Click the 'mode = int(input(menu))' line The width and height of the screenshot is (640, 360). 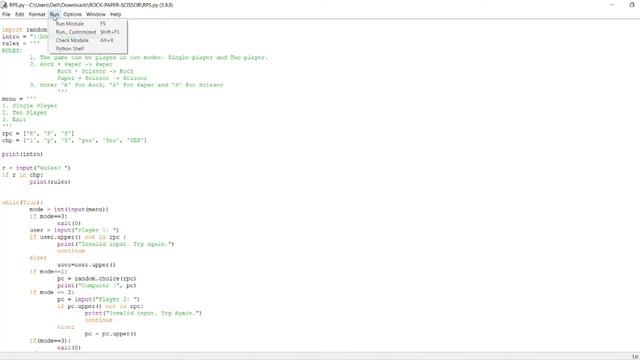tap(69, 210)
